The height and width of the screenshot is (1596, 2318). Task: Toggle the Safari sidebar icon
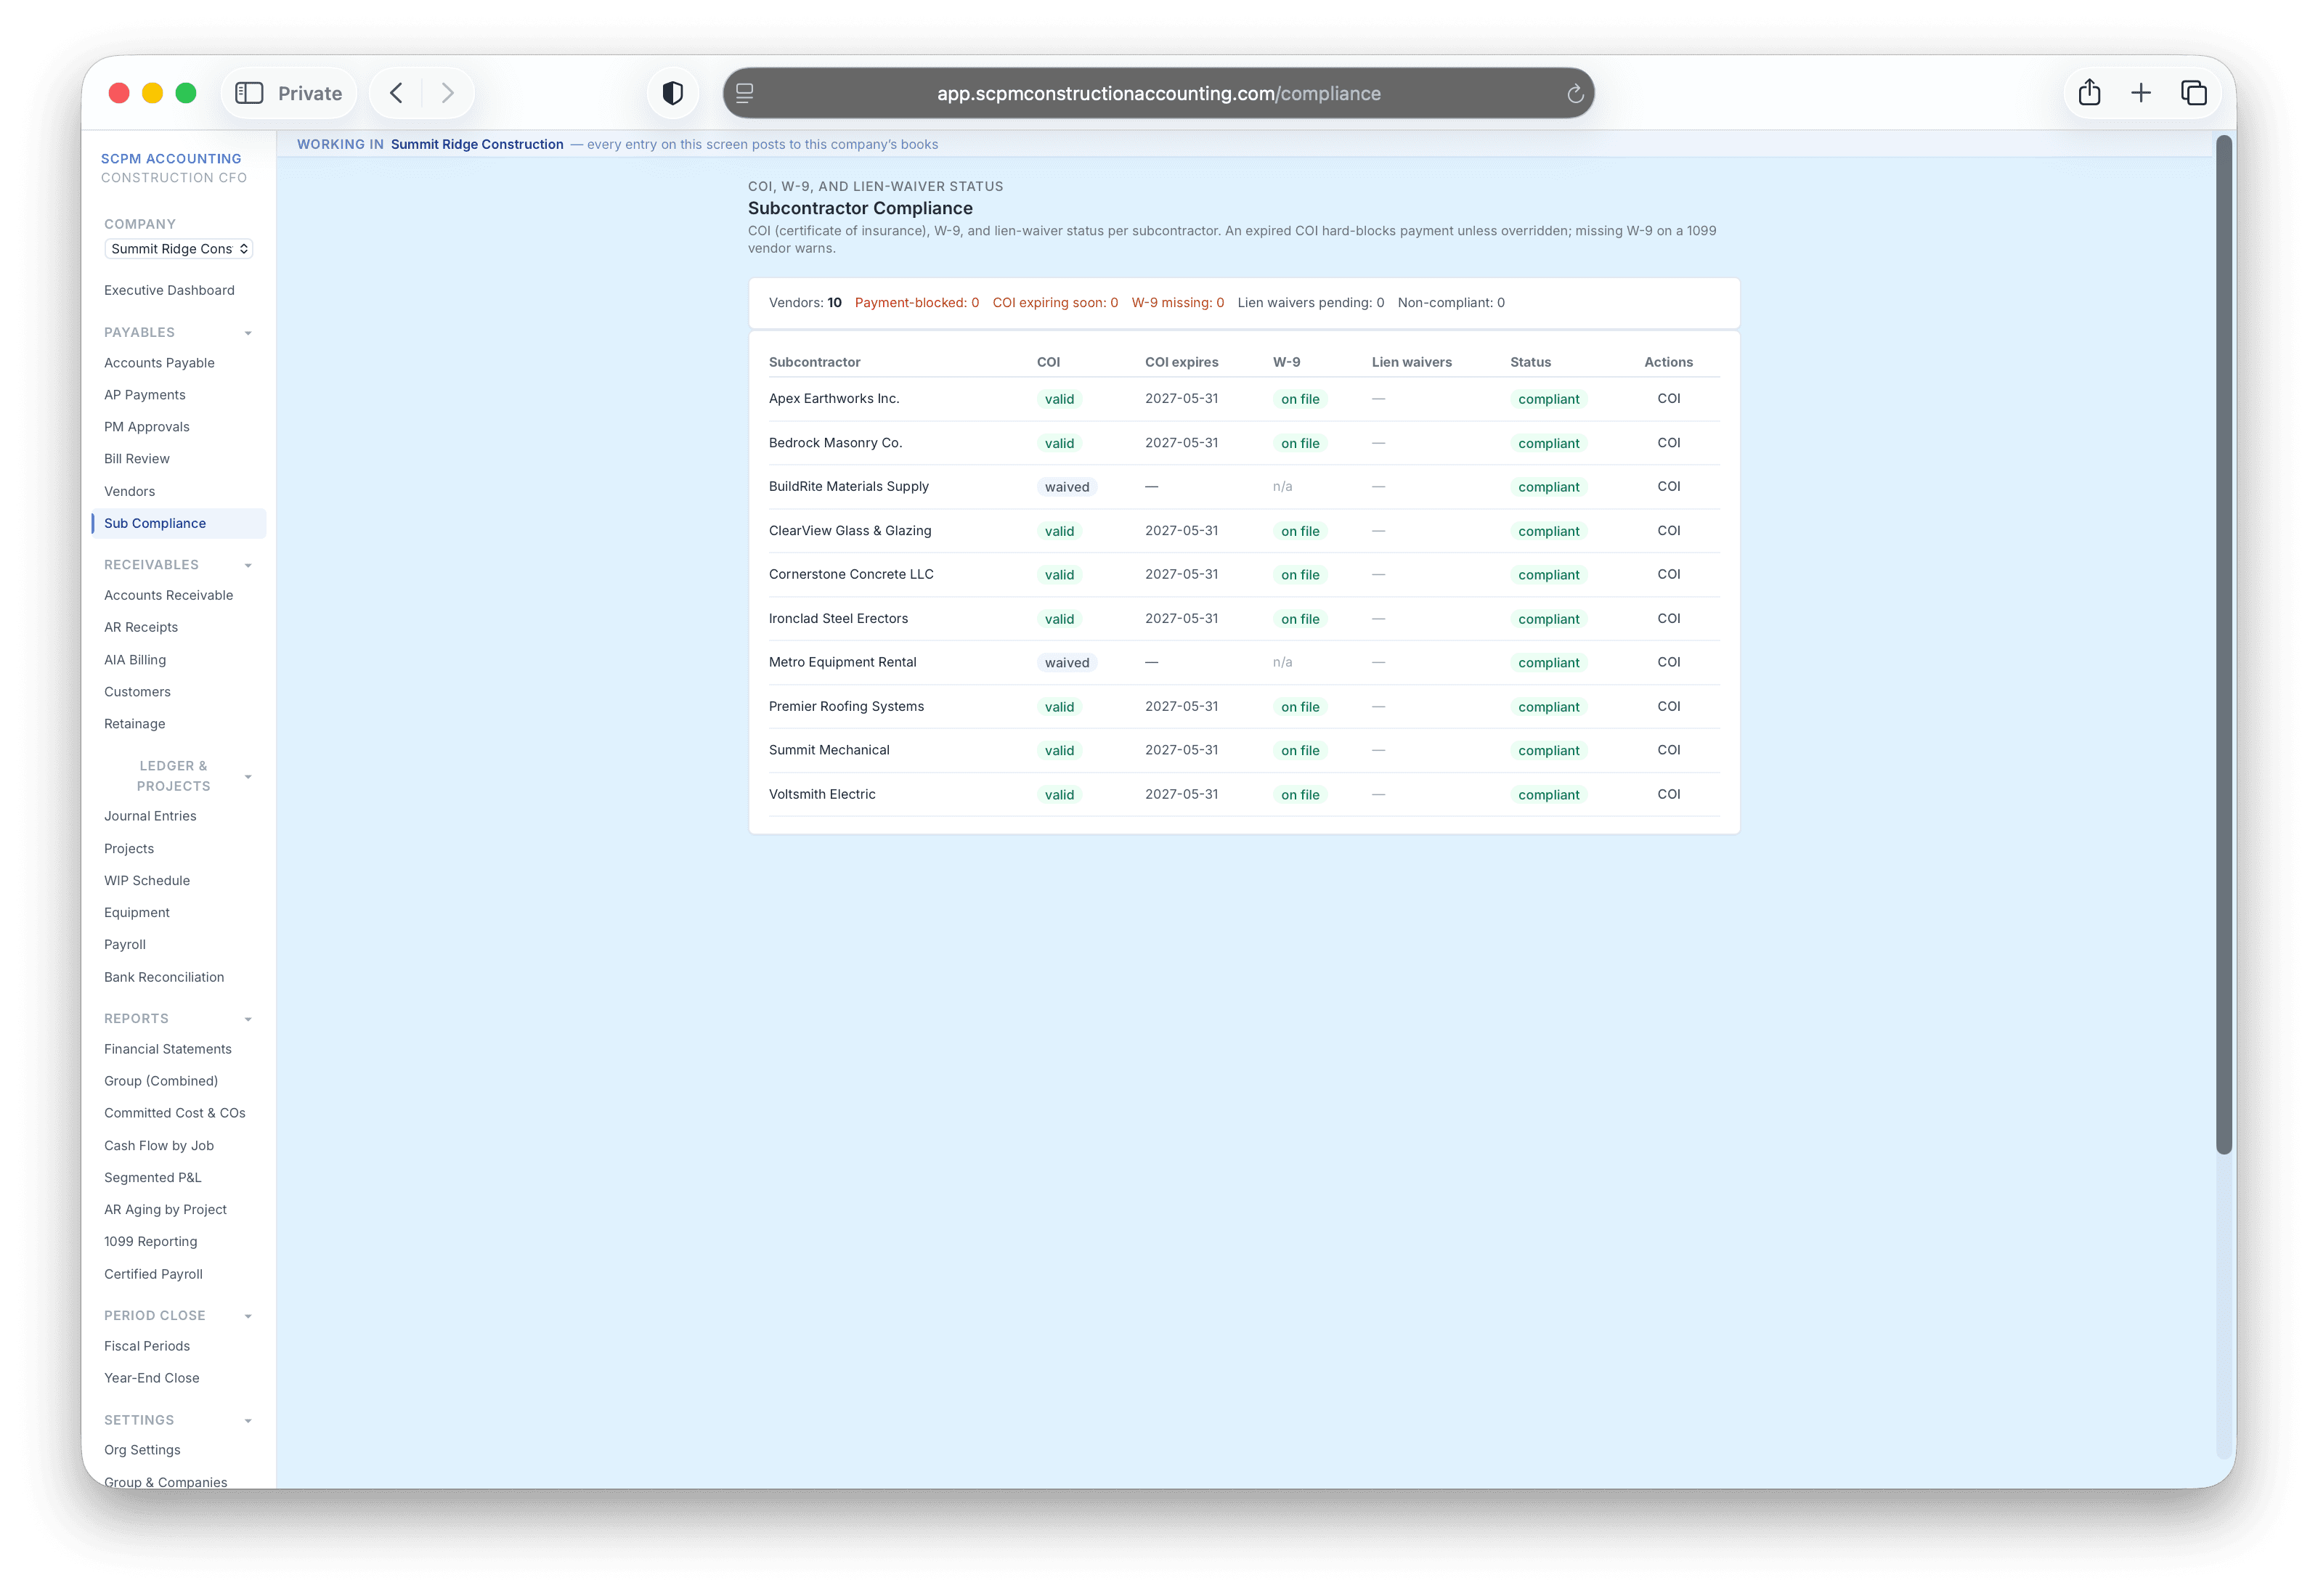coord(248,93)
